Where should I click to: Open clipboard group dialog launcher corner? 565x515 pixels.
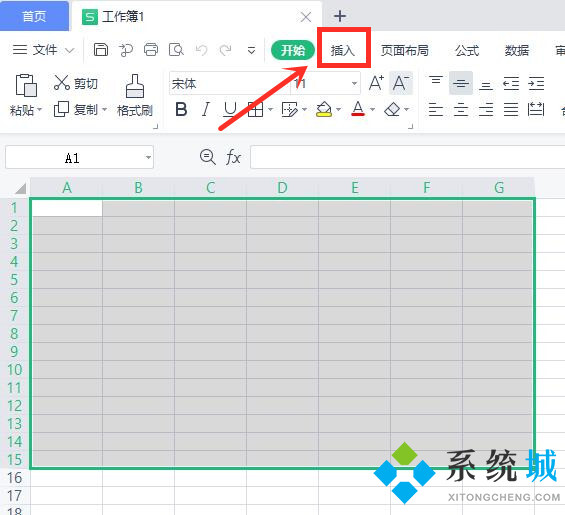click(156, 126)
